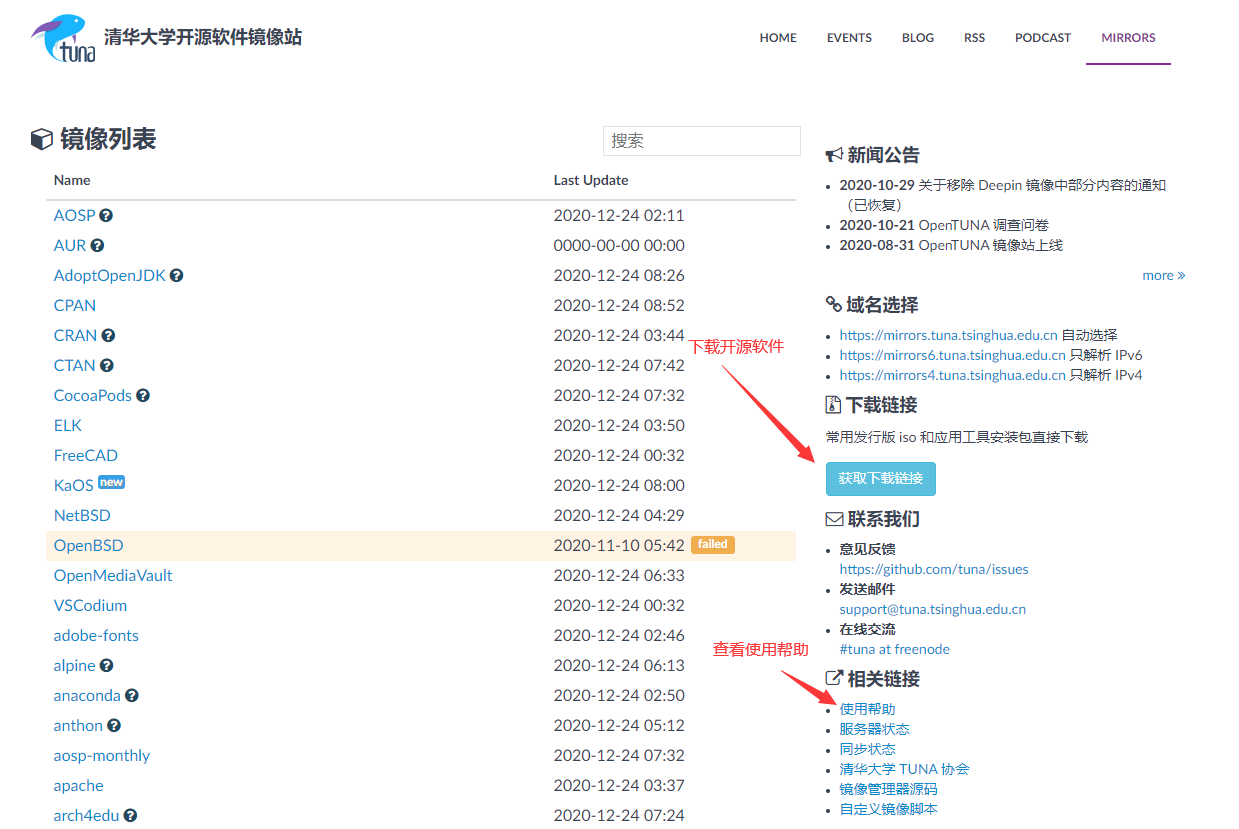Viewport: 1239px width, 829px height.
Task: Open the 使用帮助 link
Action: point(868,709)
